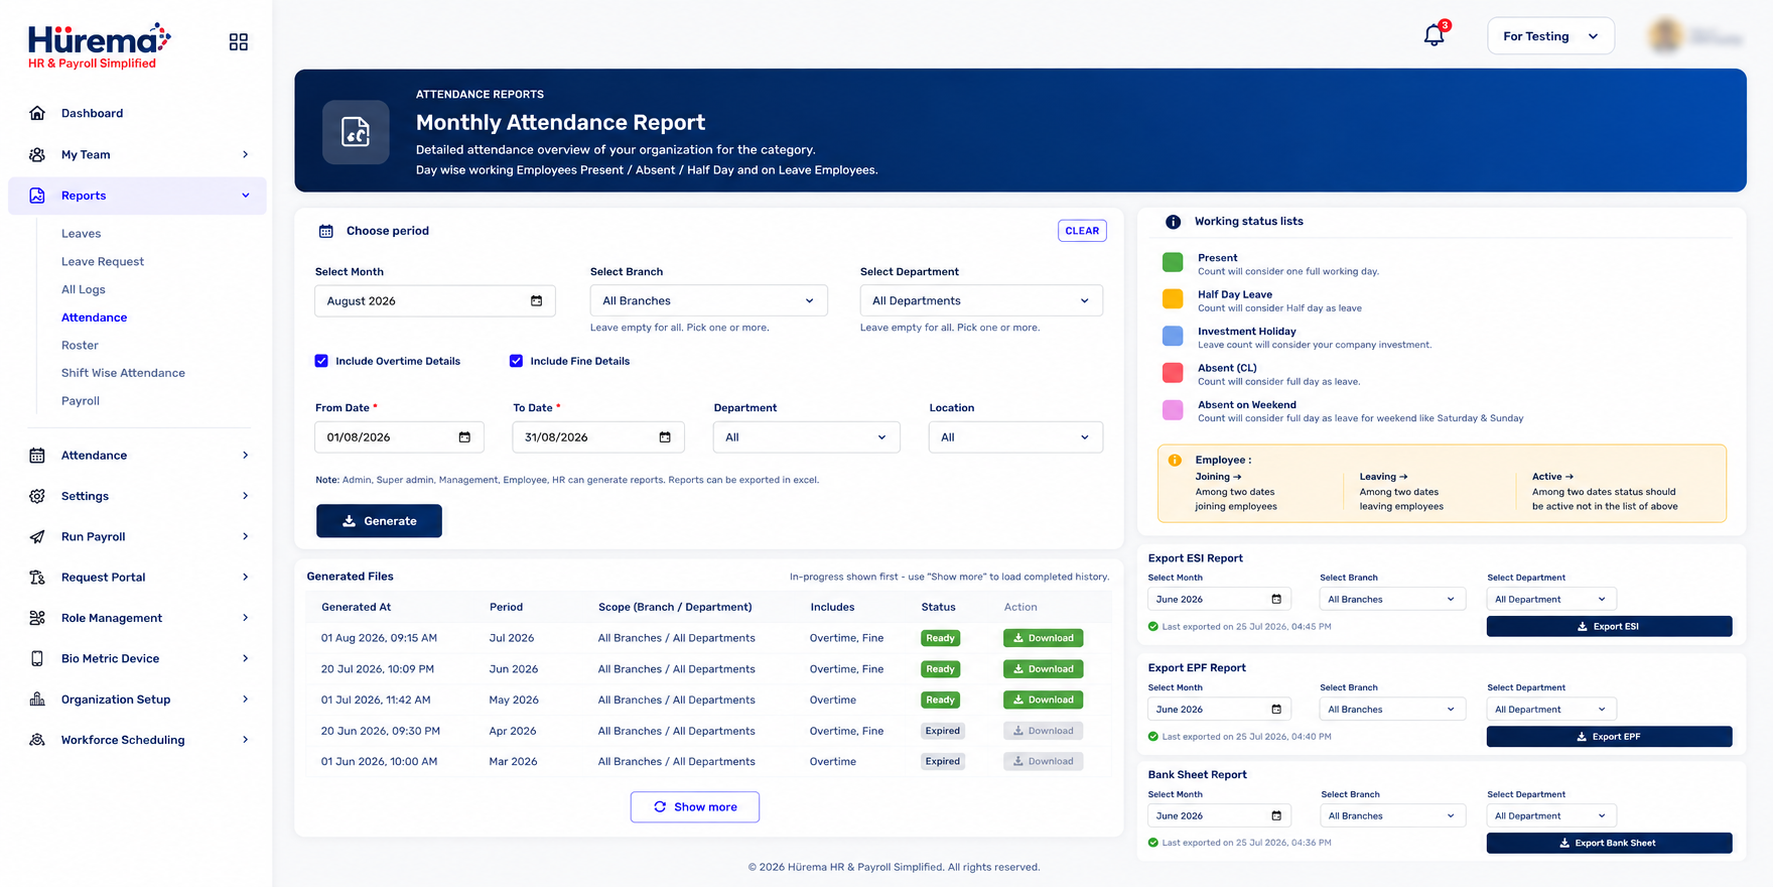Open calendar picker in From Date field
Screen dimensions: 1773x887
pyautogui.click(x=464, y=437)
